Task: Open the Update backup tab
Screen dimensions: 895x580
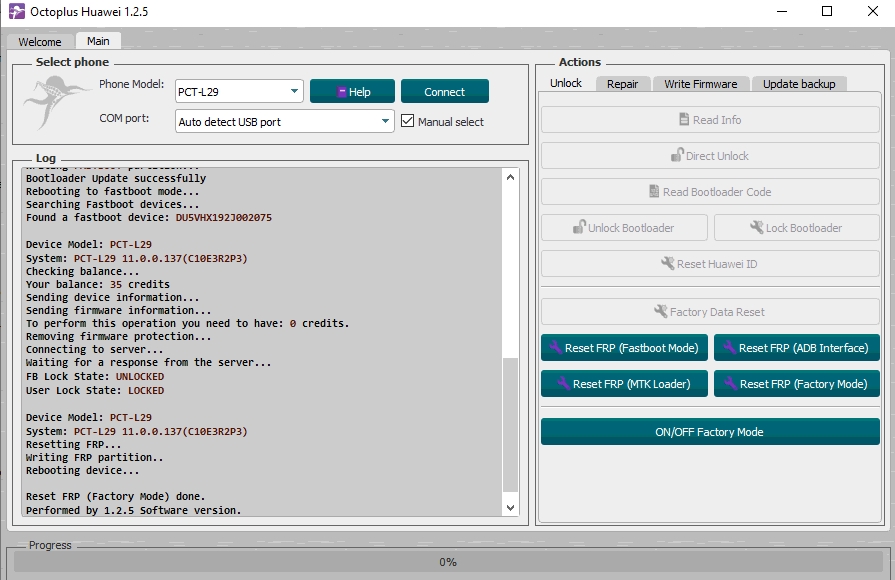Action: [x=799, y=84]
